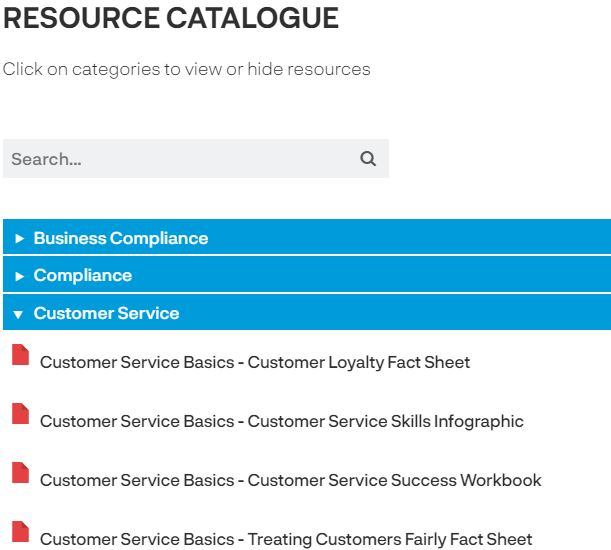Click the red file icon beside Customer Service Skills Infographic
This screenshot has height=550, width=611.
tap(20, 413)
